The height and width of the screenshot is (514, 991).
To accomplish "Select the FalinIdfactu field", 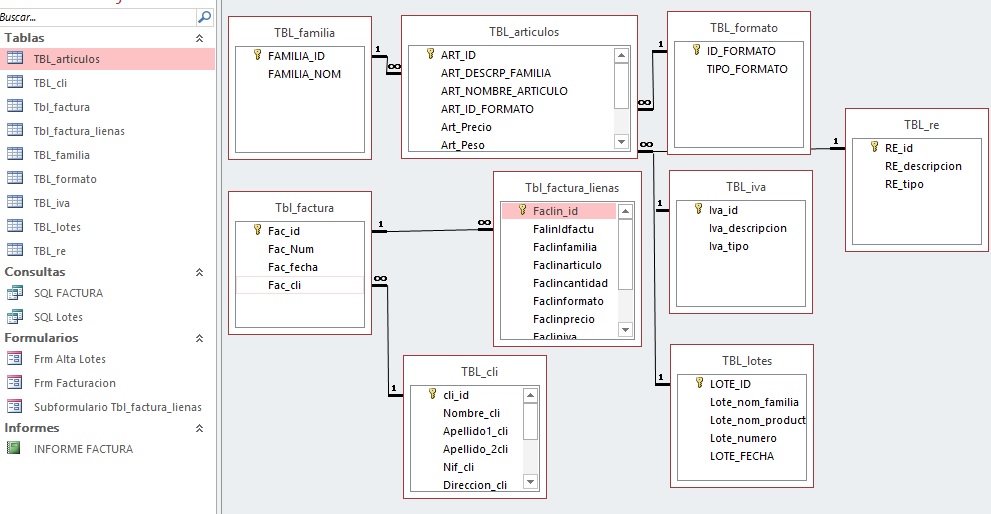I will 563,229.
